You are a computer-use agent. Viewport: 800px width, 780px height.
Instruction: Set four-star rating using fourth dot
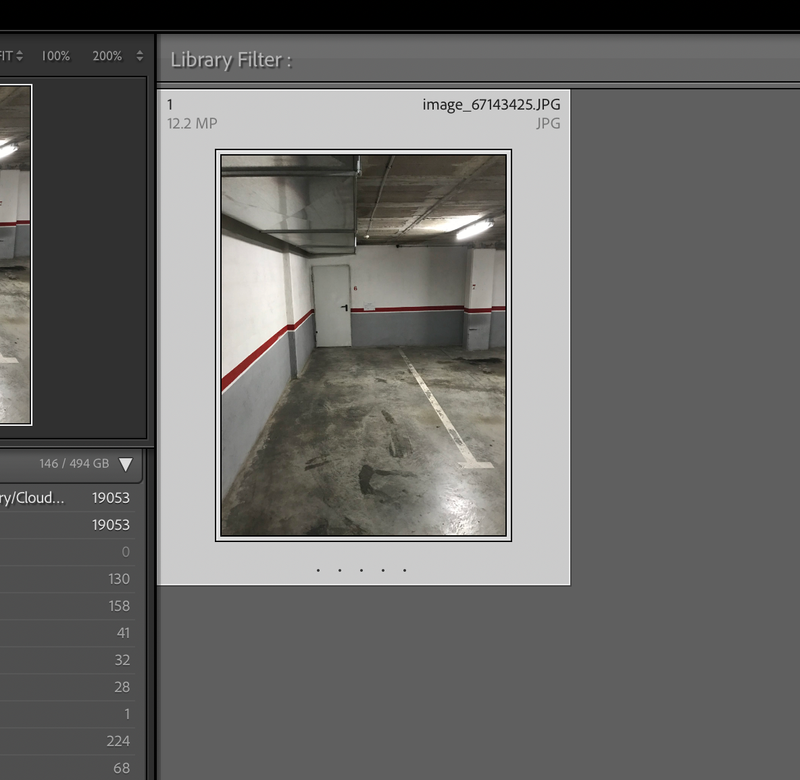[x=383, y=571]
